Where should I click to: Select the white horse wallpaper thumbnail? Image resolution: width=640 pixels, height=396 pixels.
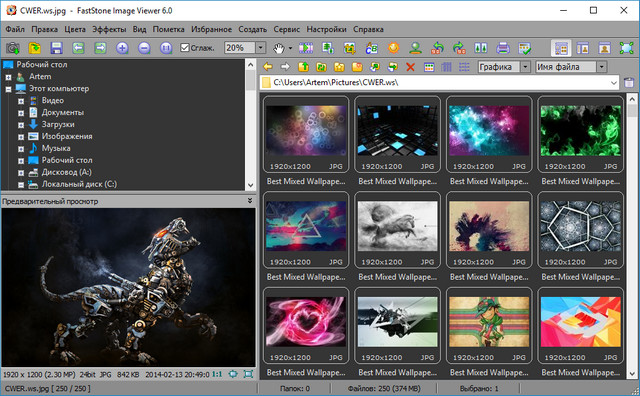coord(398,230)
